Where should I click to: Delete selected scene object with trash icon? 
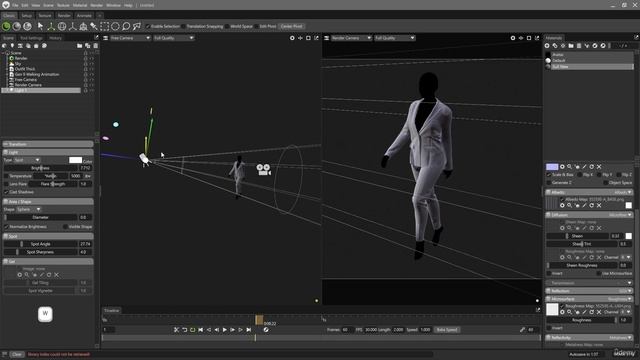[96, 46]
